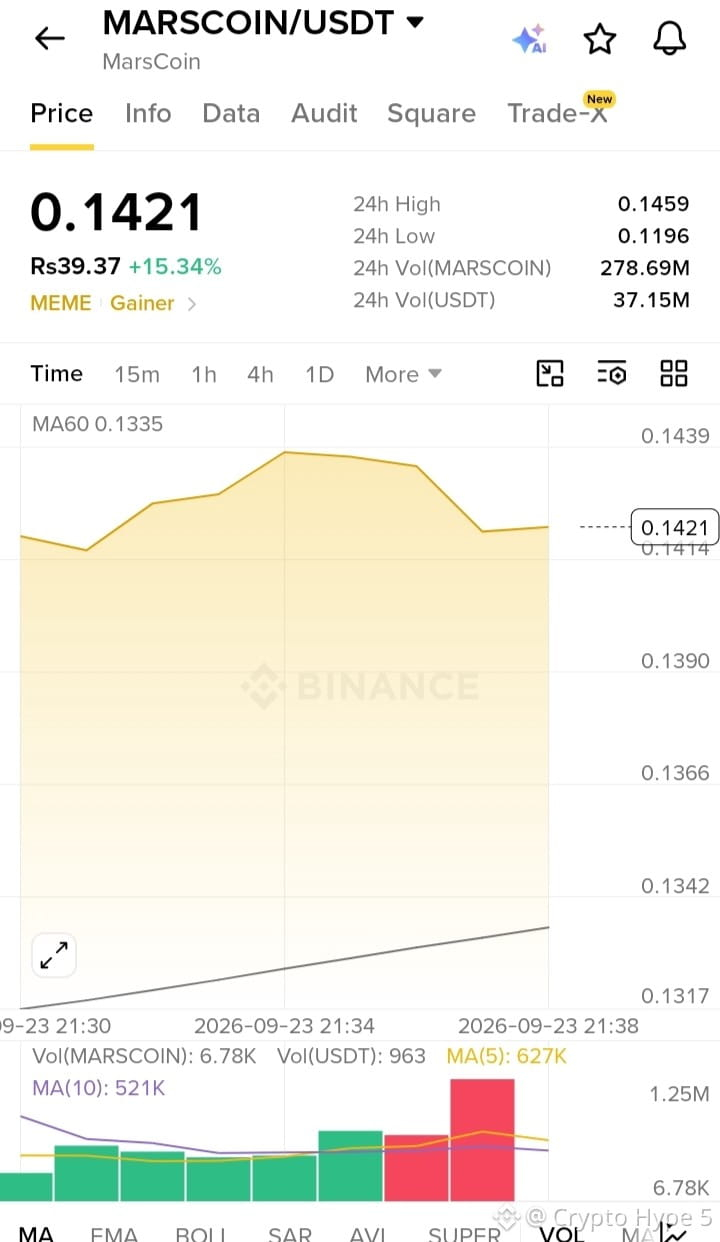Expand the MEME Gainer tag chevron
The image size is (720, 1242).
[x=192, y=304]
